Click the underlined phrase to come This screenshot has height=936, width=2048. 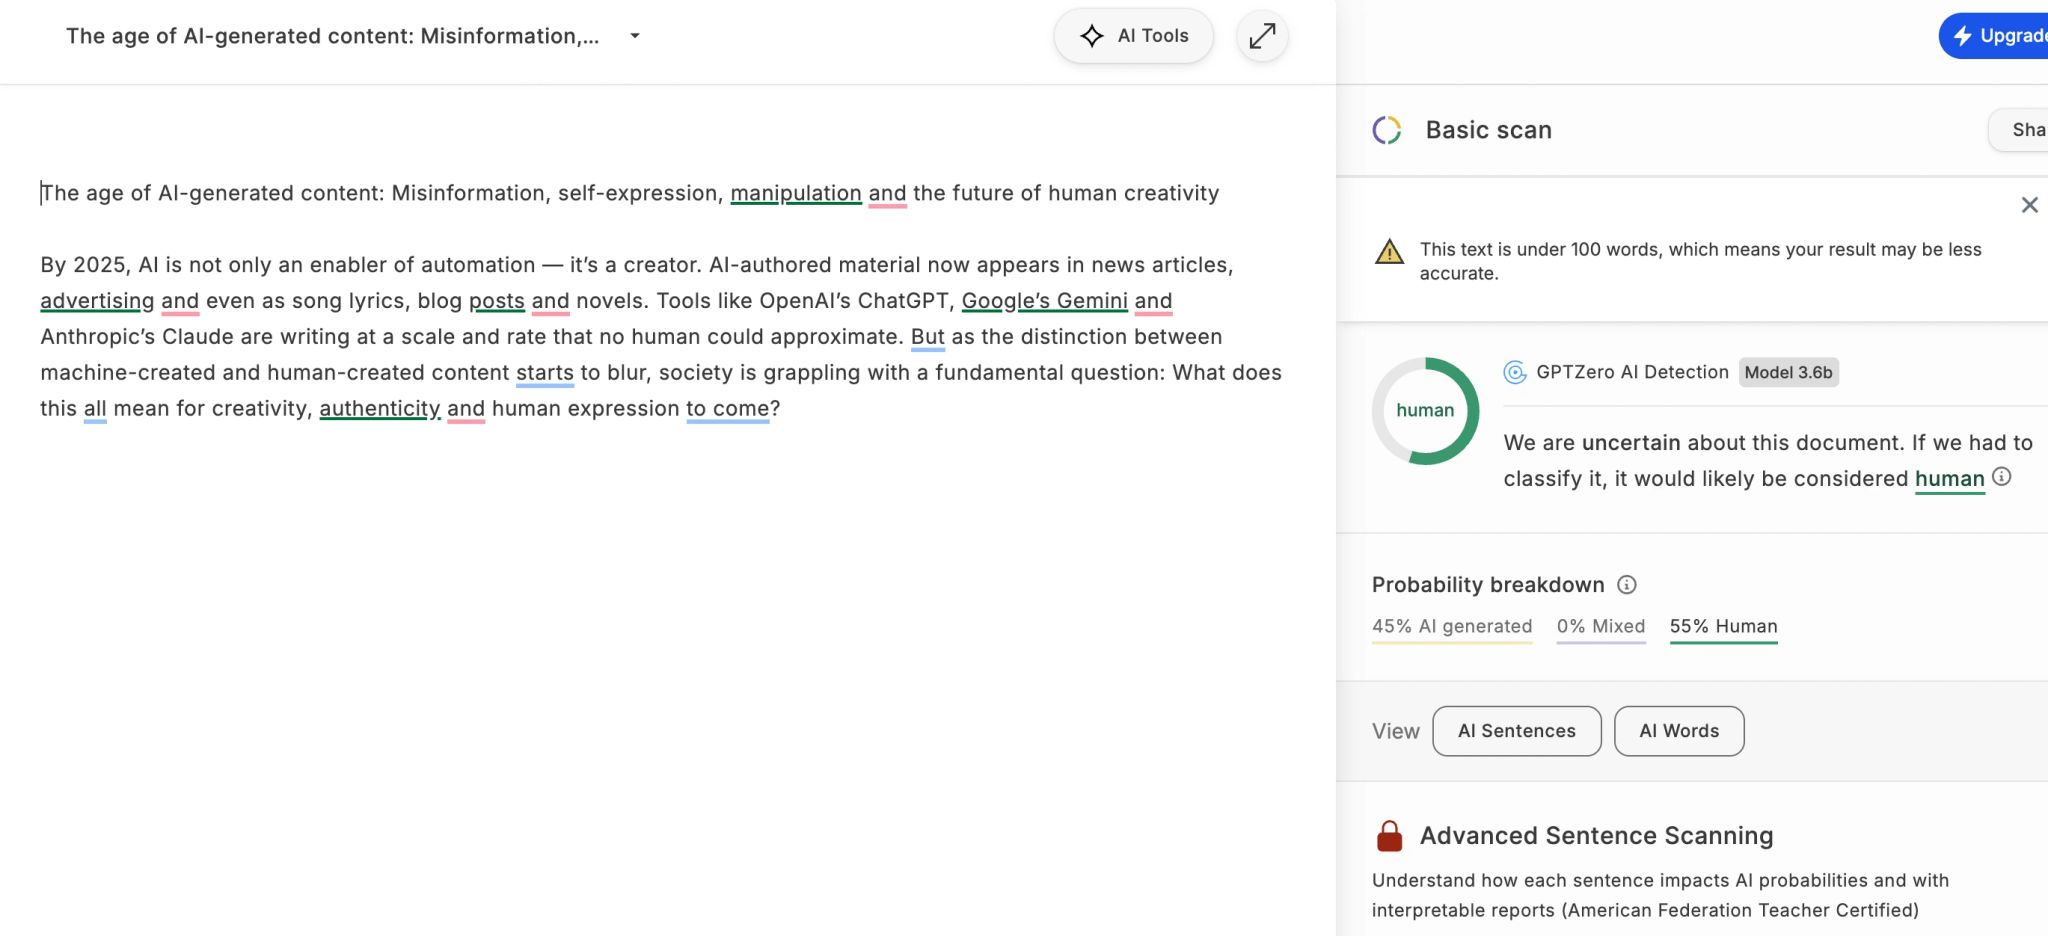coord(728,409)
